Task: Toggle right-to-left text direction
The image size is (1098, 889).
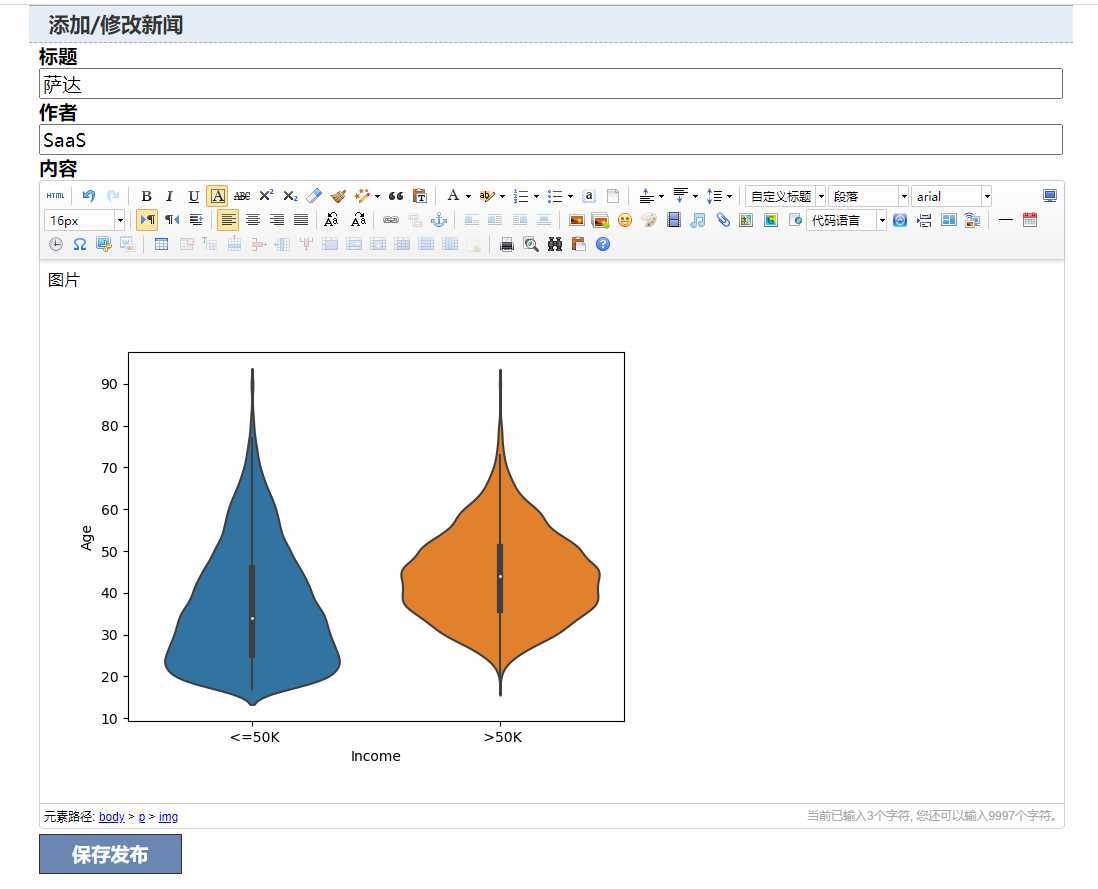Action: point(172,220)
